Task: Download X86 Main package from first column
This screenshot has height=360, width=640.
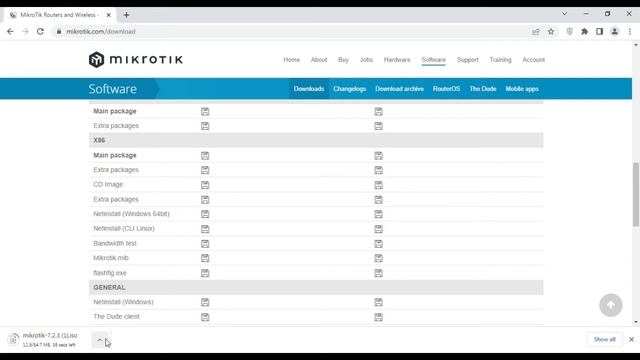Action: pyautogui.click(x=205, y=156)
